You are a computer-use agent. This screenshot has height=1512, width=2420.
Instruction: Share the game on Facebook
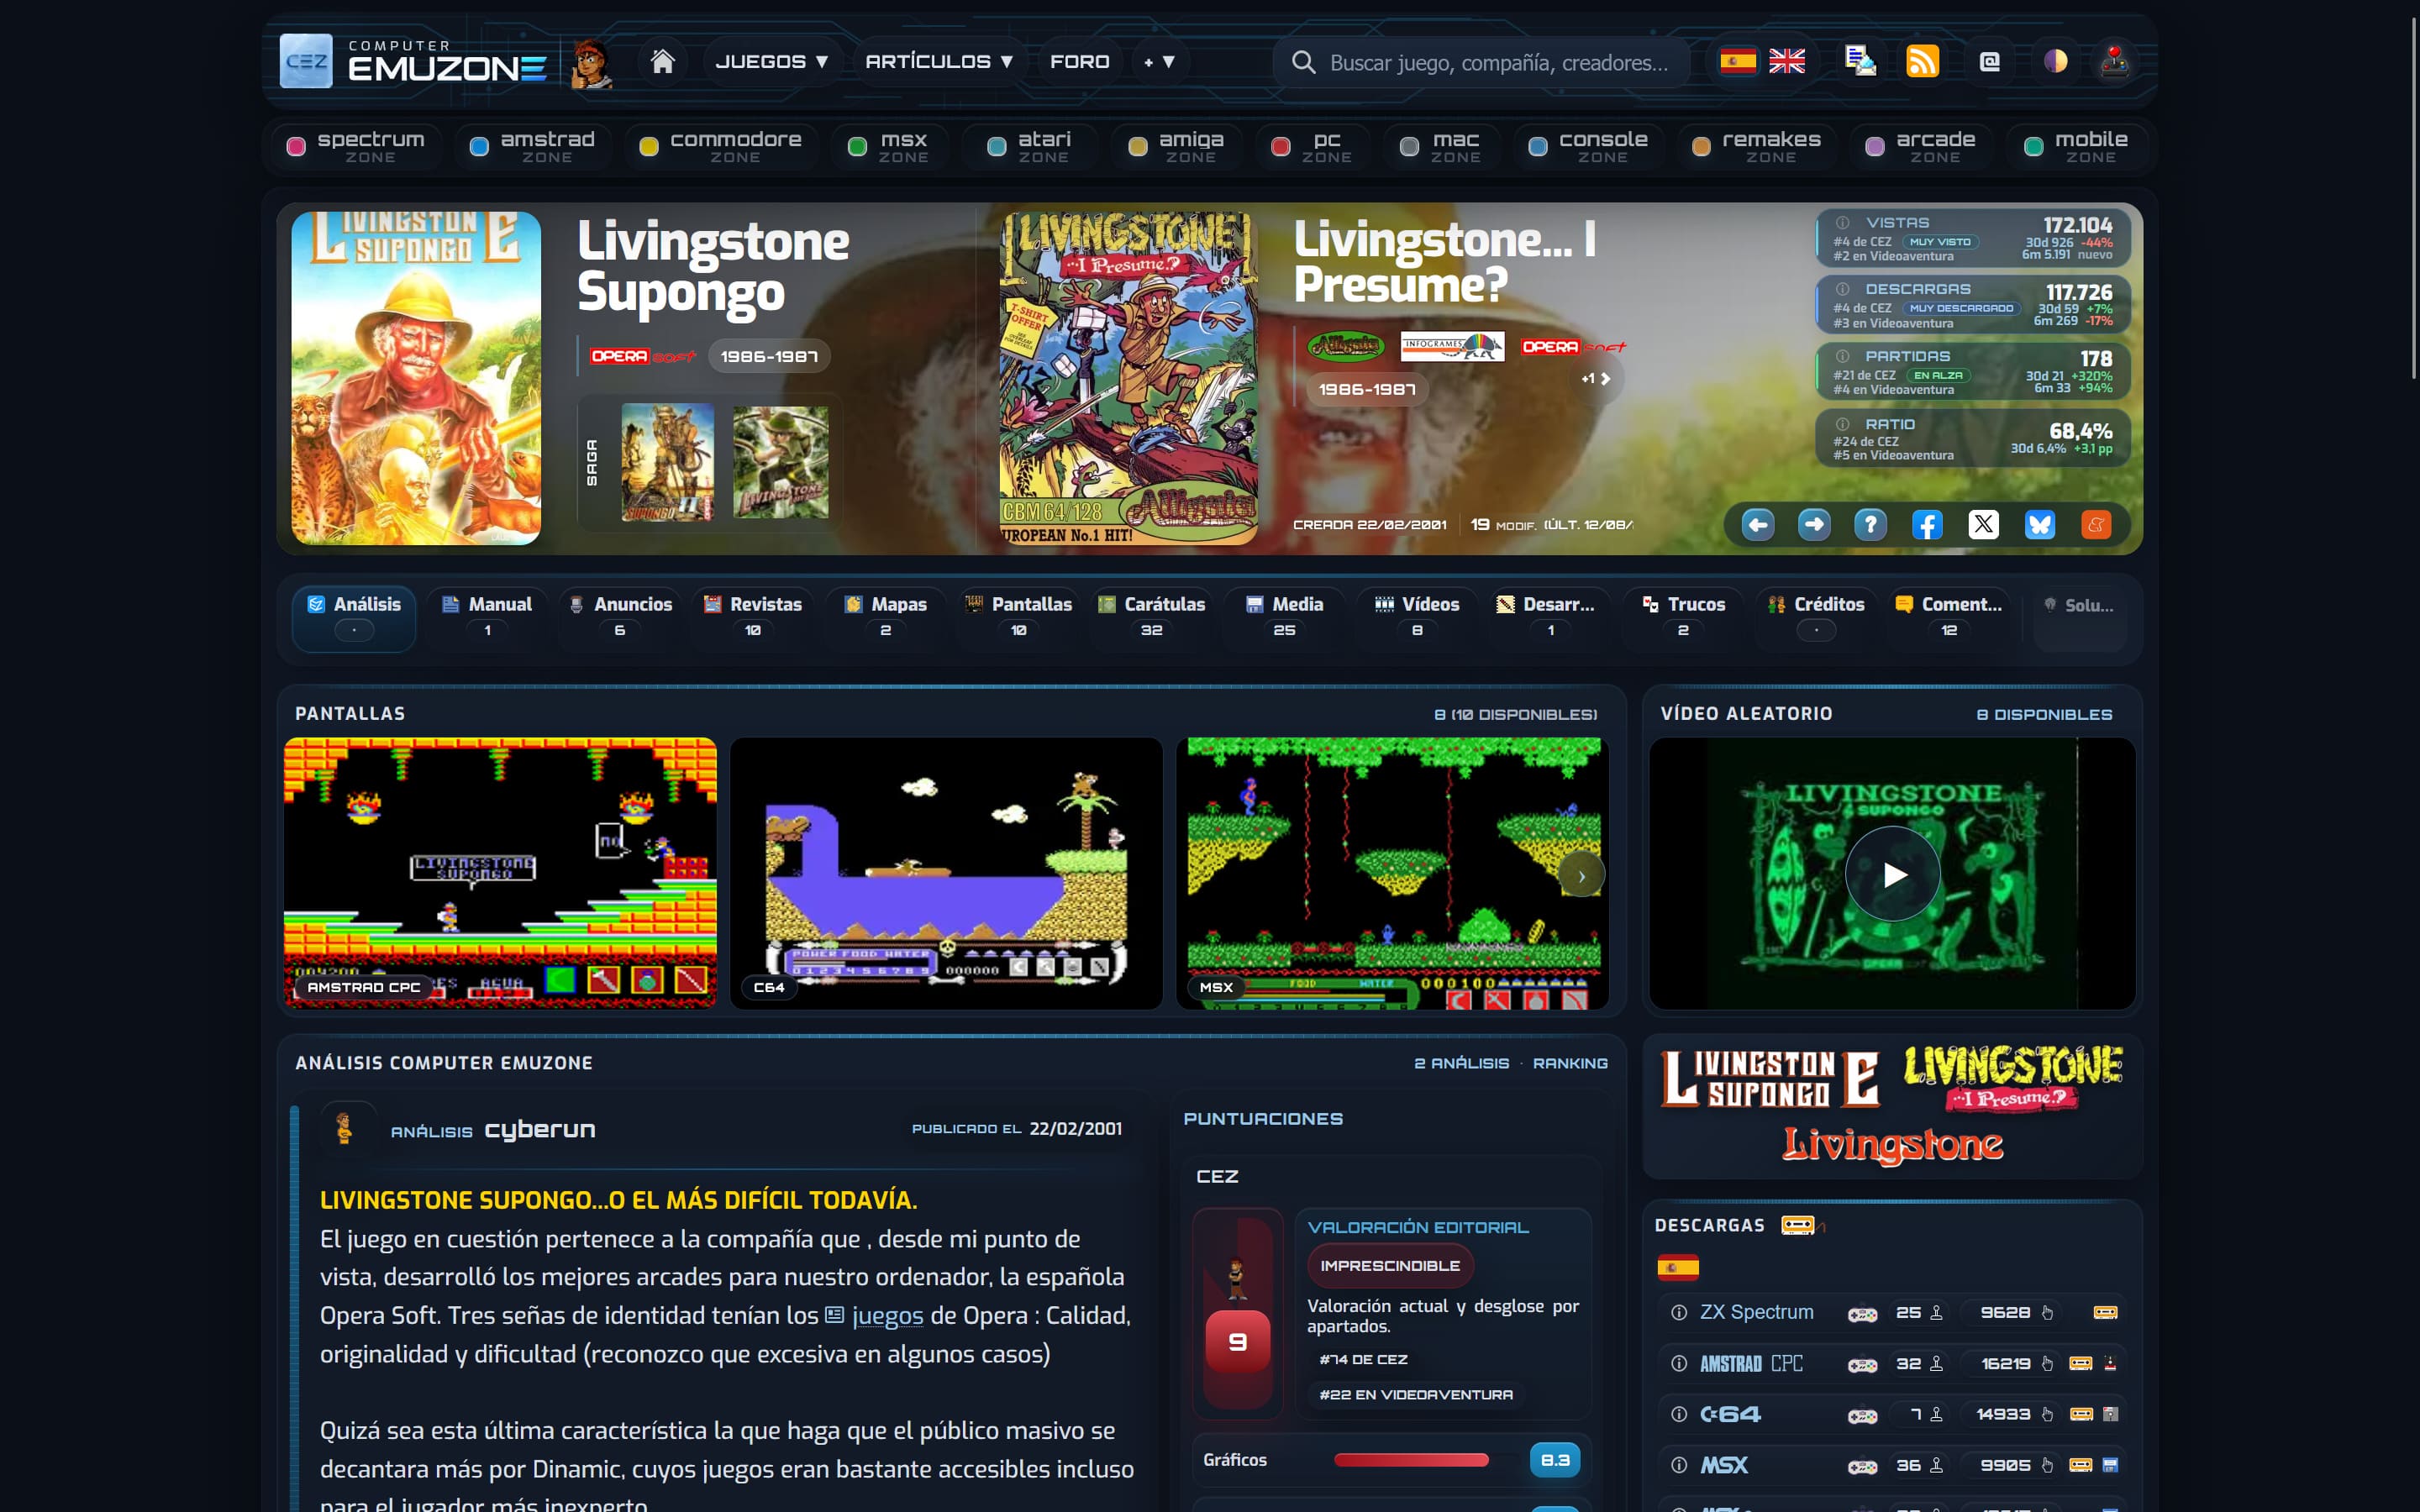point(1927,524)
